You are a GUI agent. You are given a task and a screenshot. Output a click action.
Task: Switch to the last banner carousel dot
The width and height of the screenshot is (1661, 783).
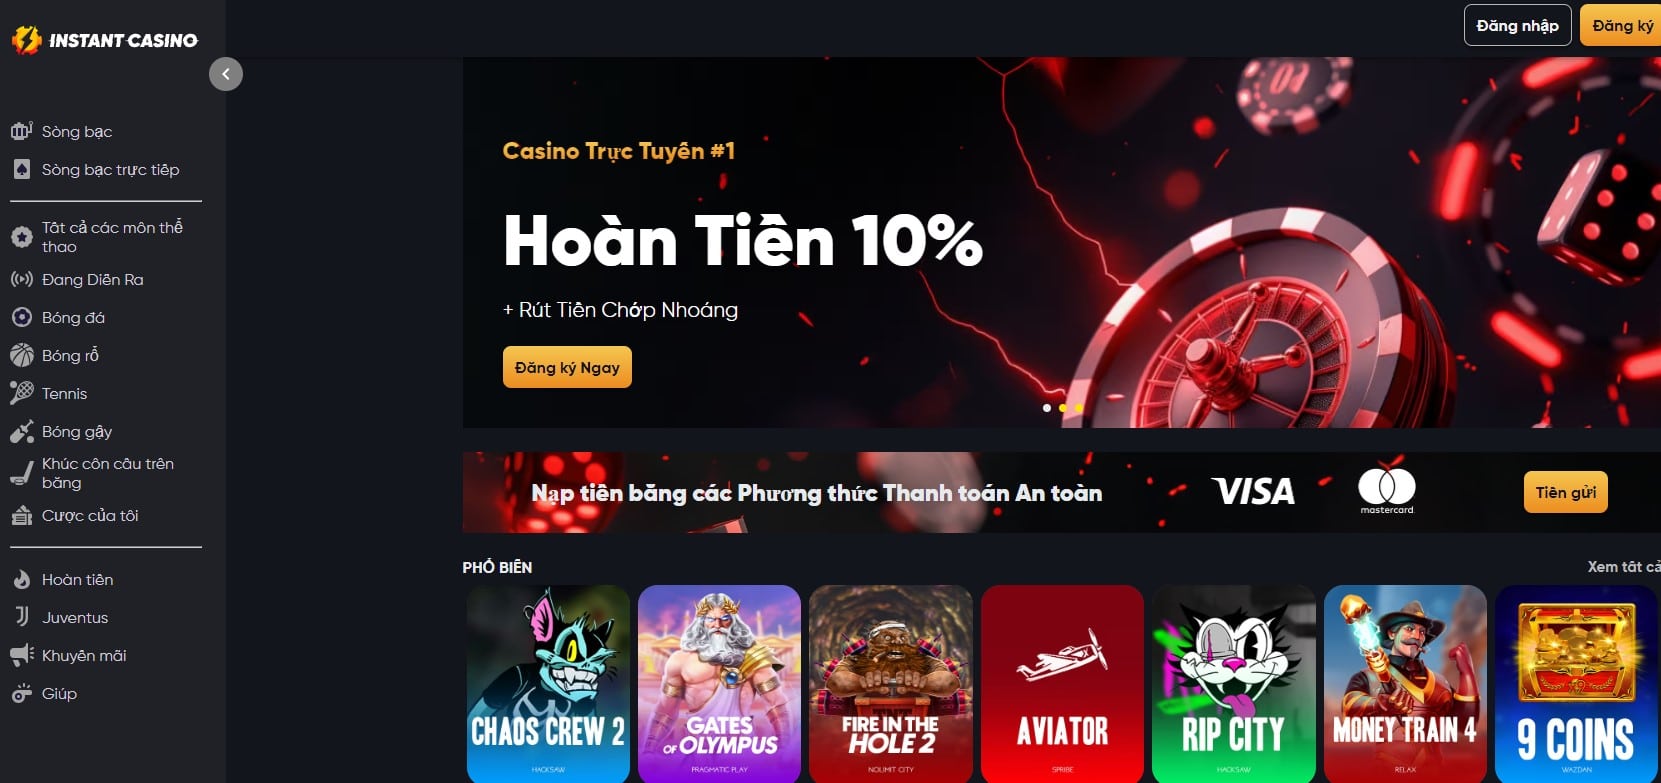1079,408
